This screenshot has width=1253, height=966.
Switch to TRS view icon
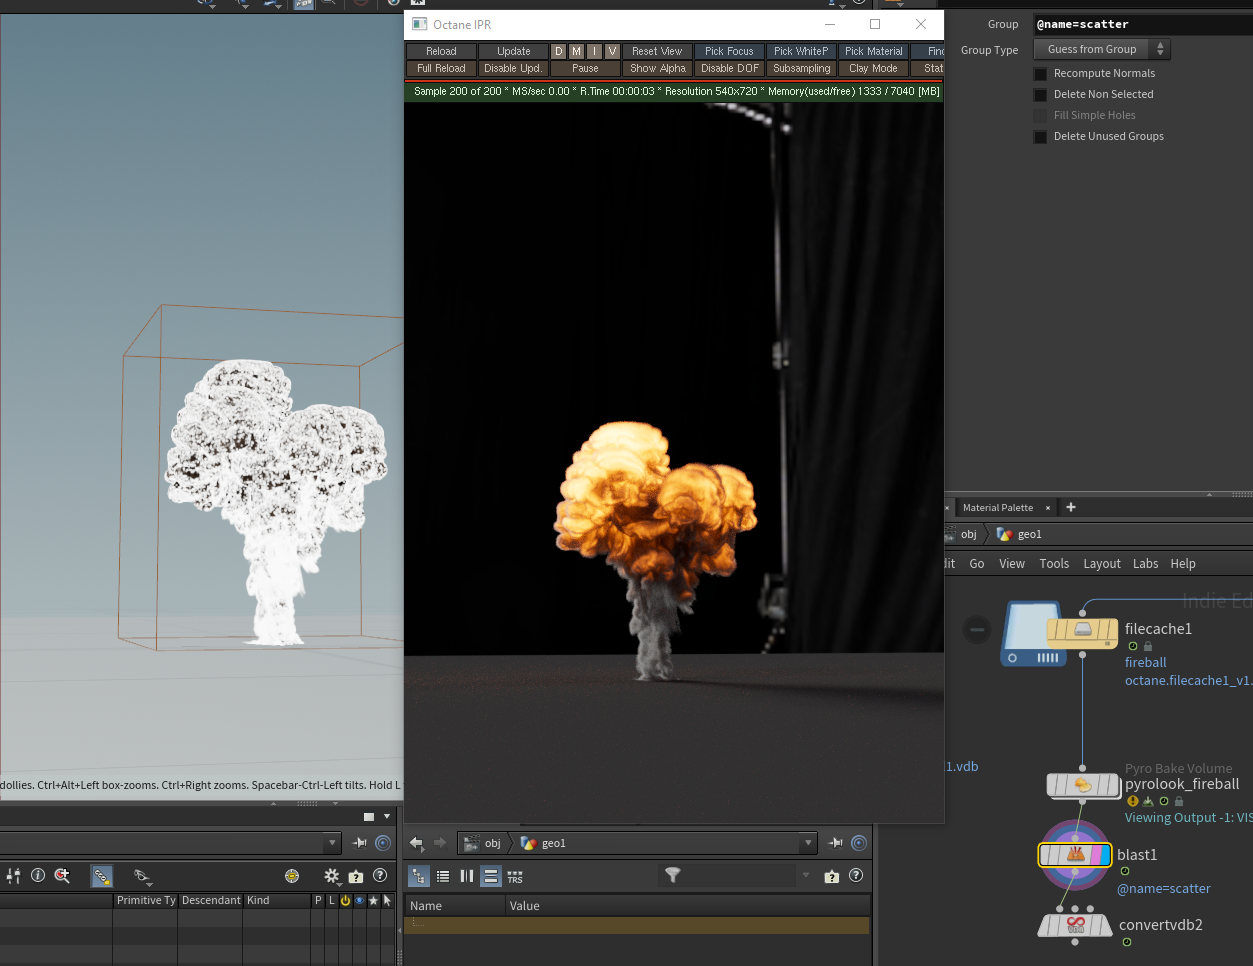coord(515,877)
